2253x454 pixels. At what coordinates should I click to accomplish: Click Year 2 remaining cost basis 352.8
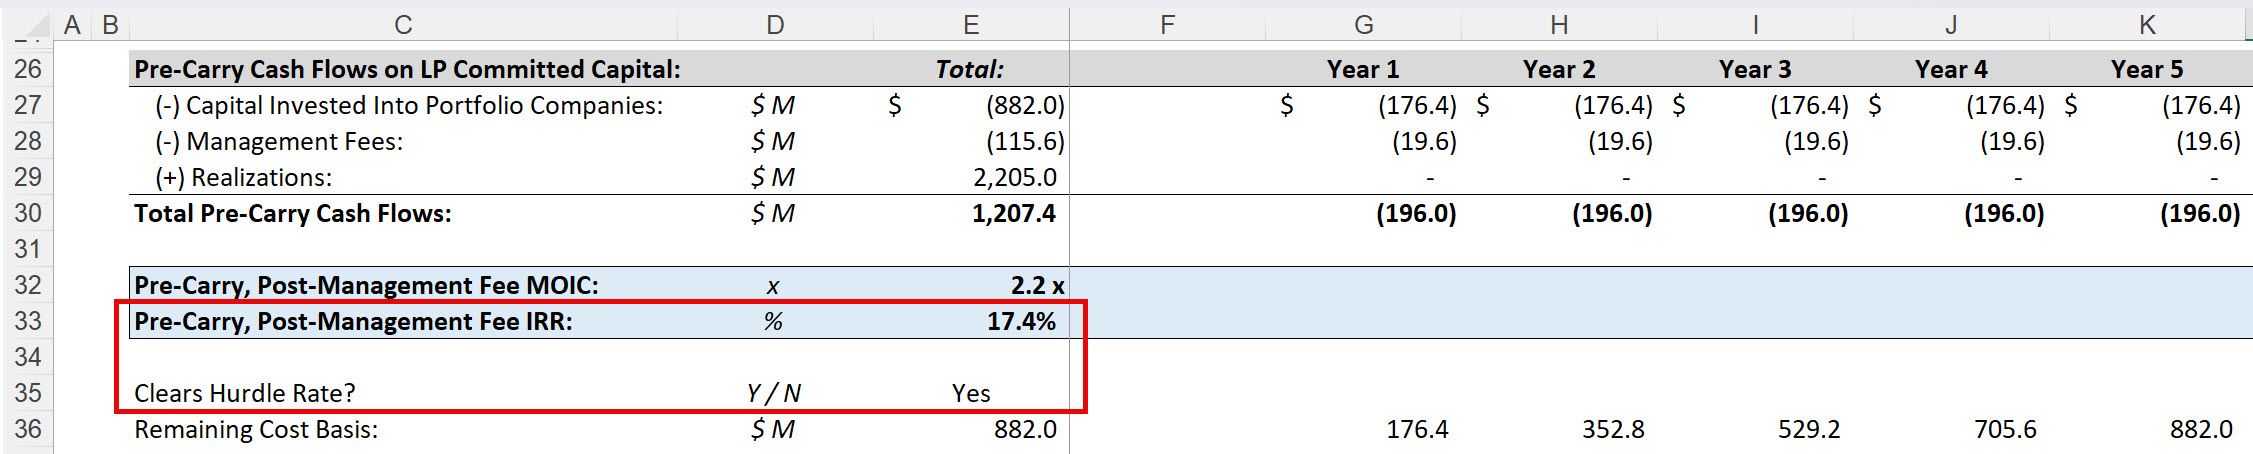[x=1613, y=429]
